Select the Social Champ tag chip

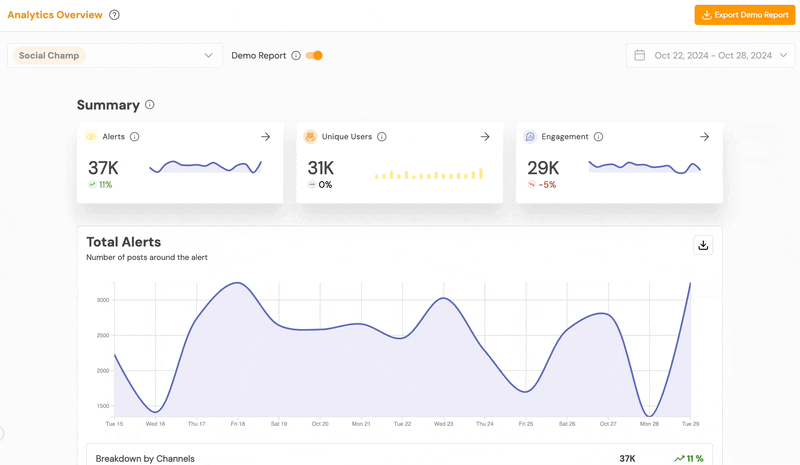coord(49,56)
